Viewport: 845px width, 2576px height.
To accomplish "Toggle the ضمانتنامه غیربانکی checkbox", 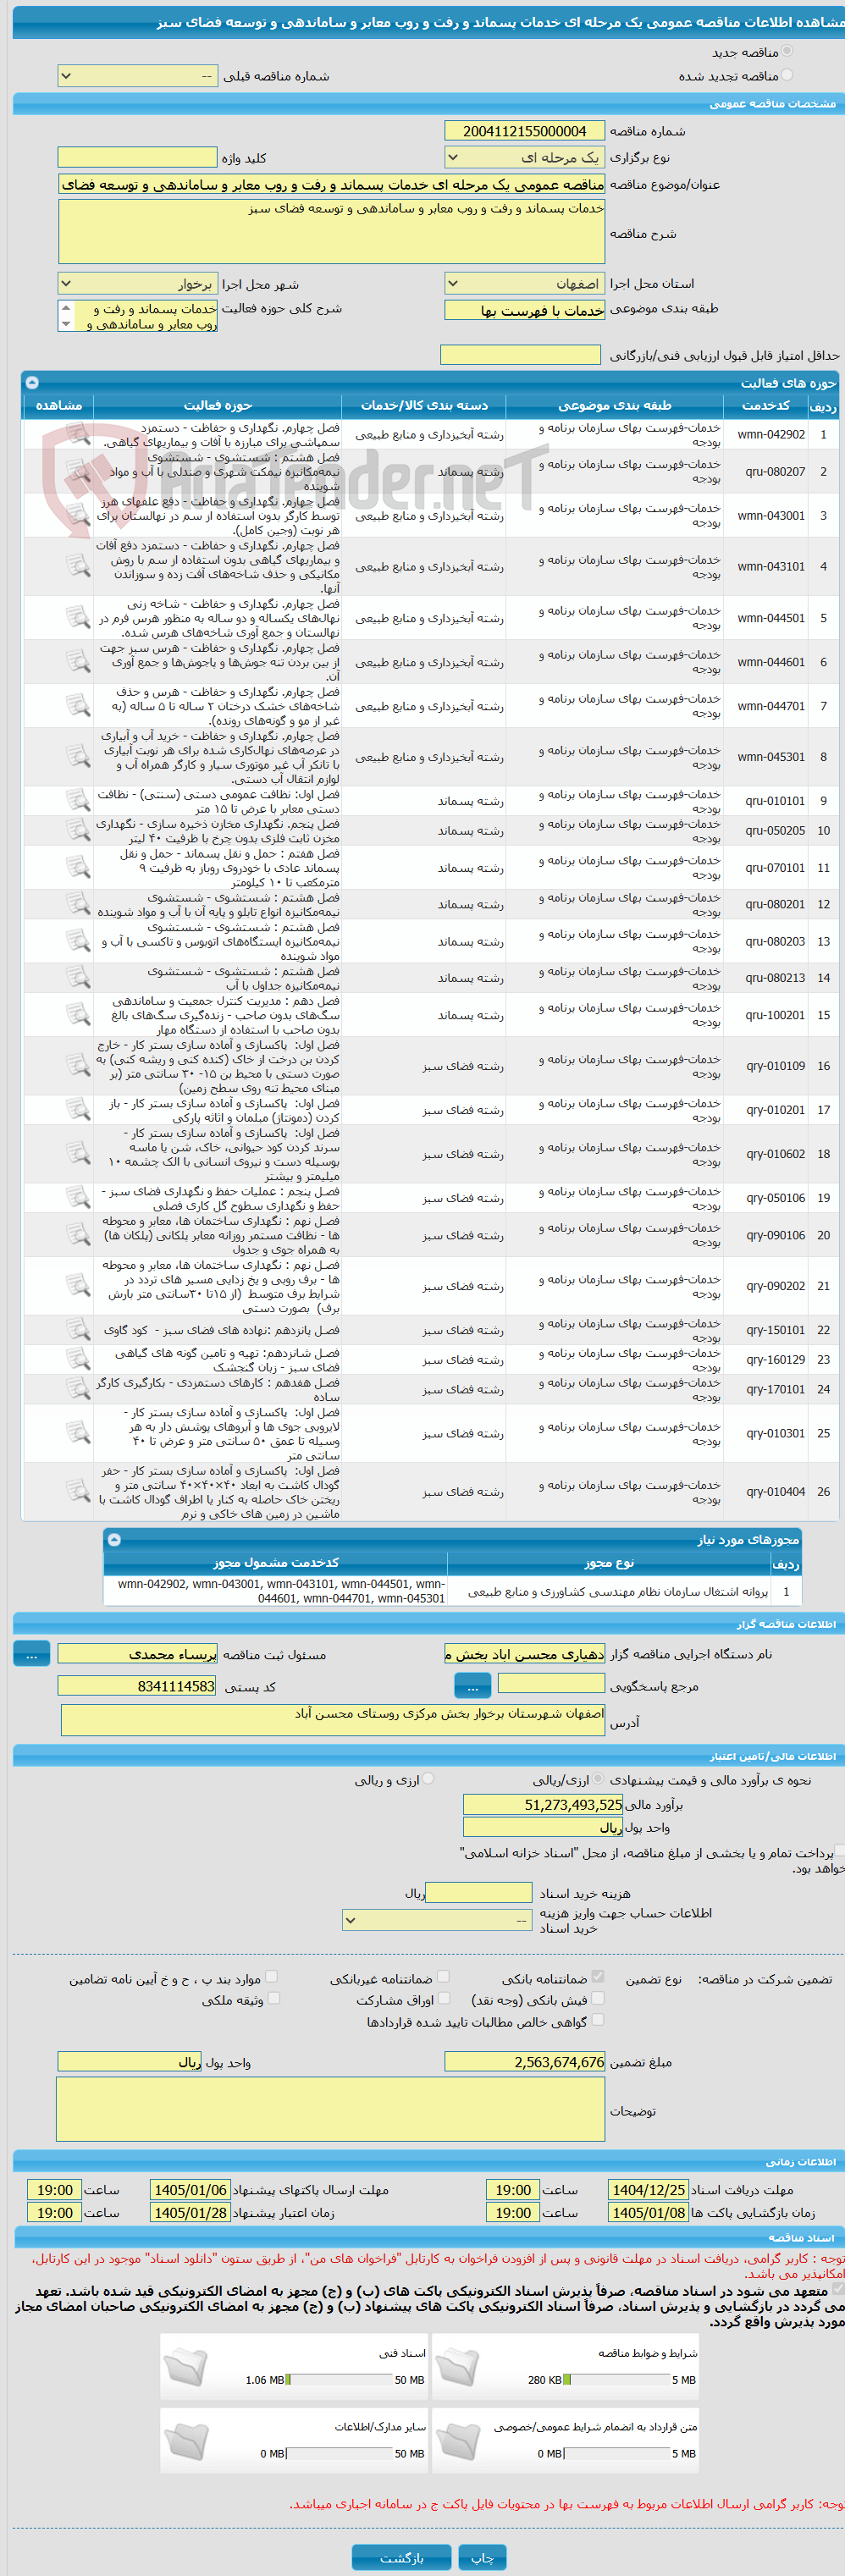I will [x=443, y=1976].
